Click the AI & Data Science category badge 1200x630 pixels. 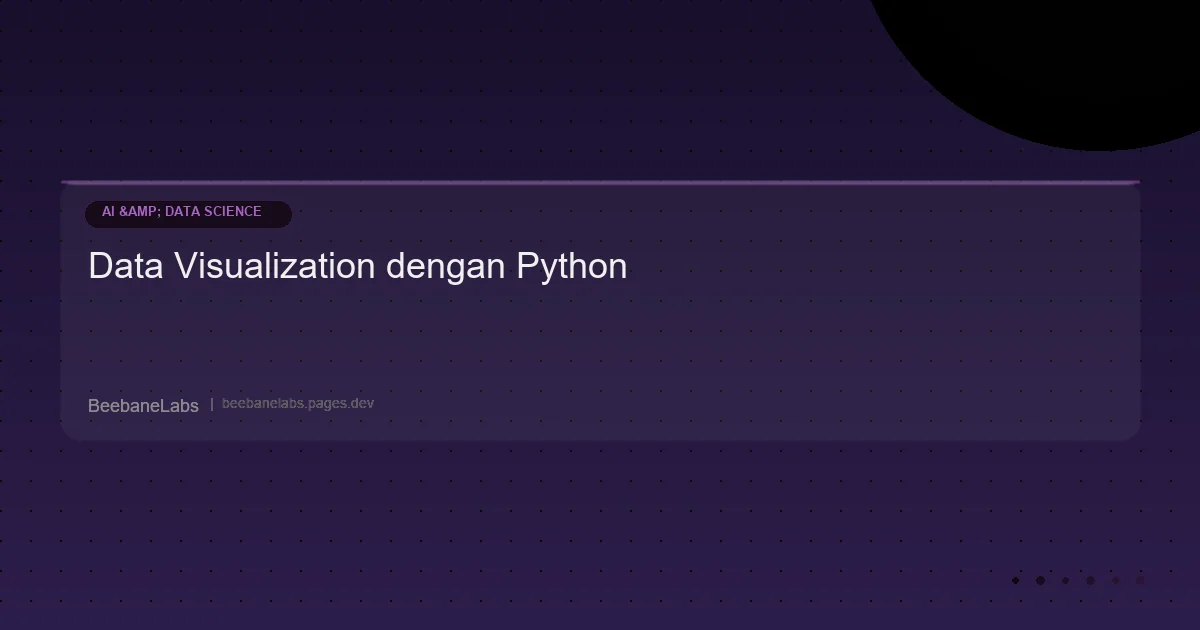188,213
